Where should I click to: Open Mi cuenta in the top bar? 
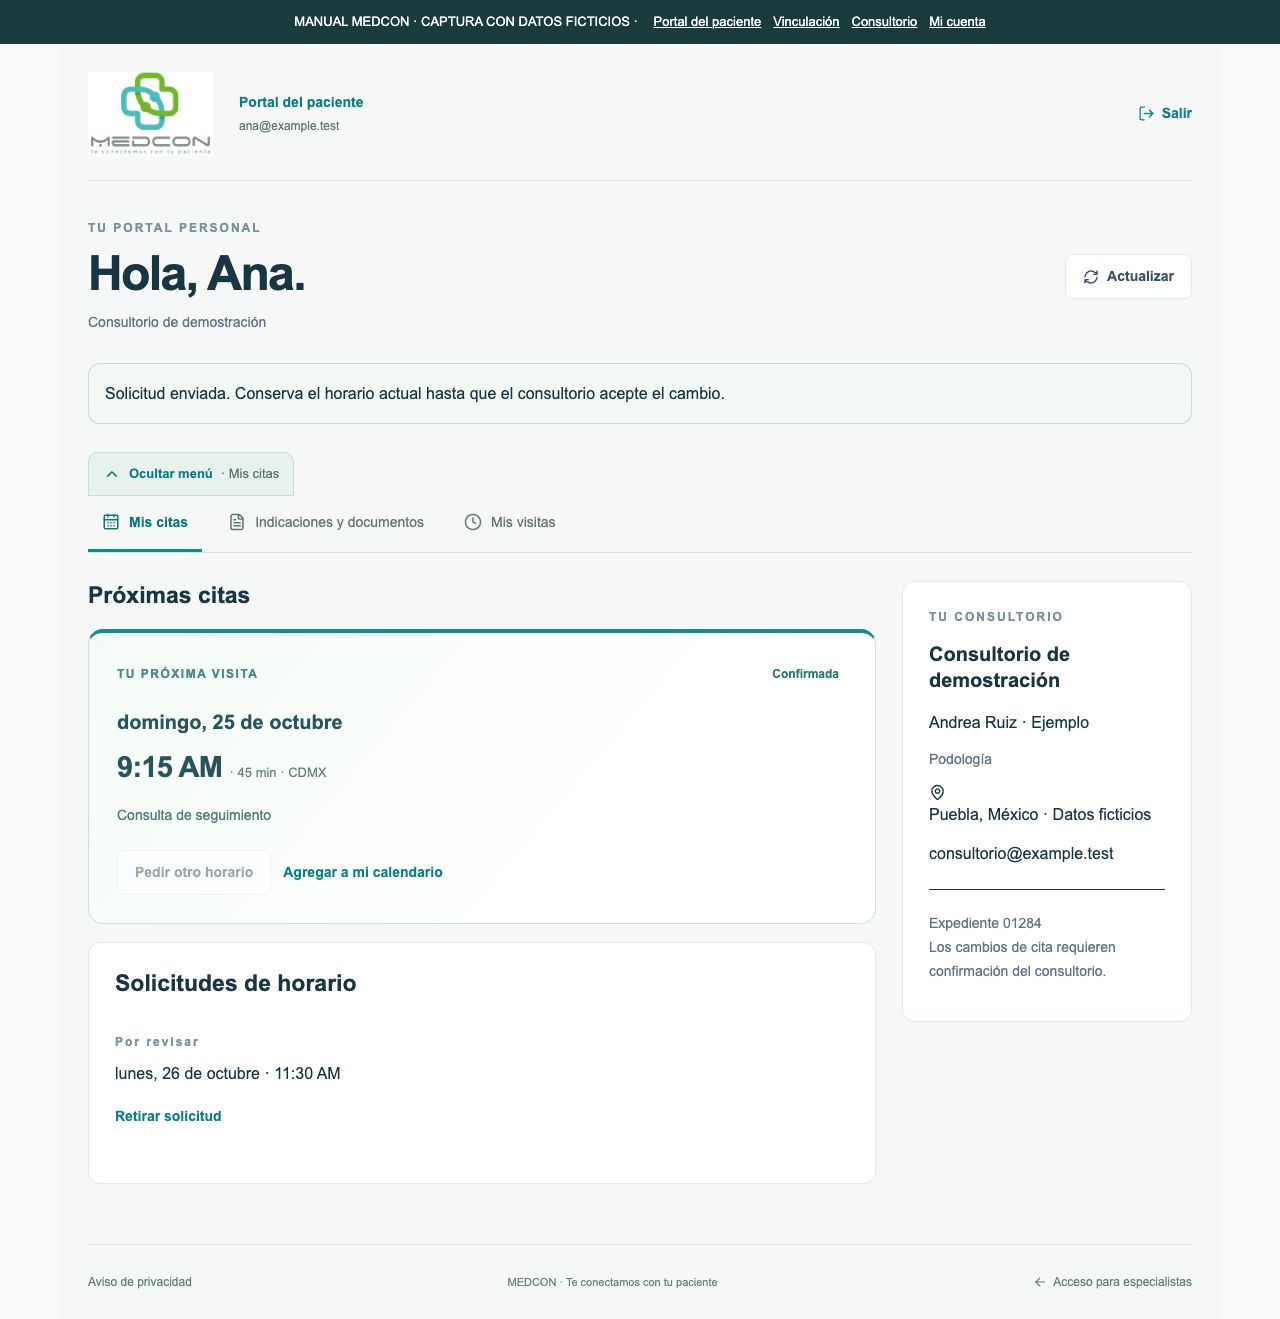[957, 22]
